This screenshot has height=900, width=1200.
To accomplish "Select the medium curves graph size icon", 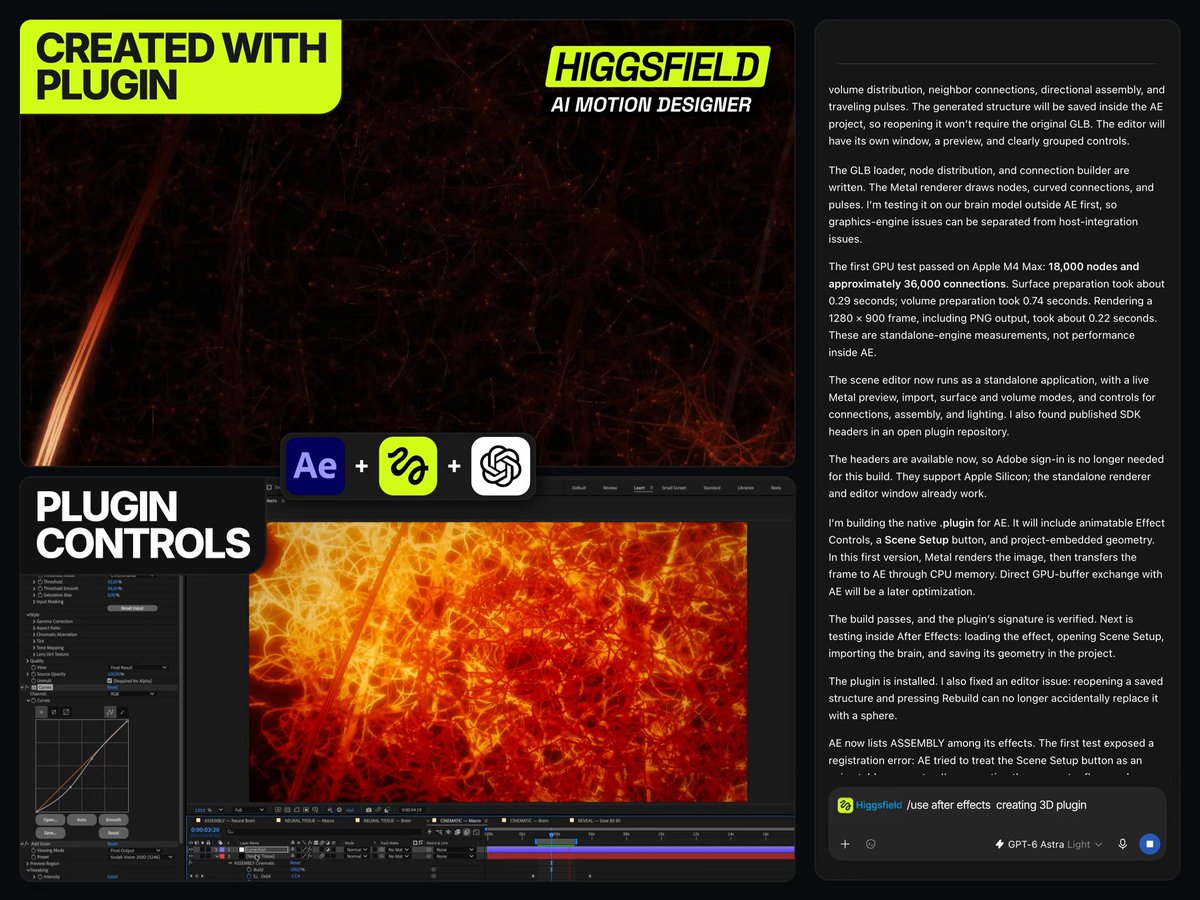I will [54, 712].
